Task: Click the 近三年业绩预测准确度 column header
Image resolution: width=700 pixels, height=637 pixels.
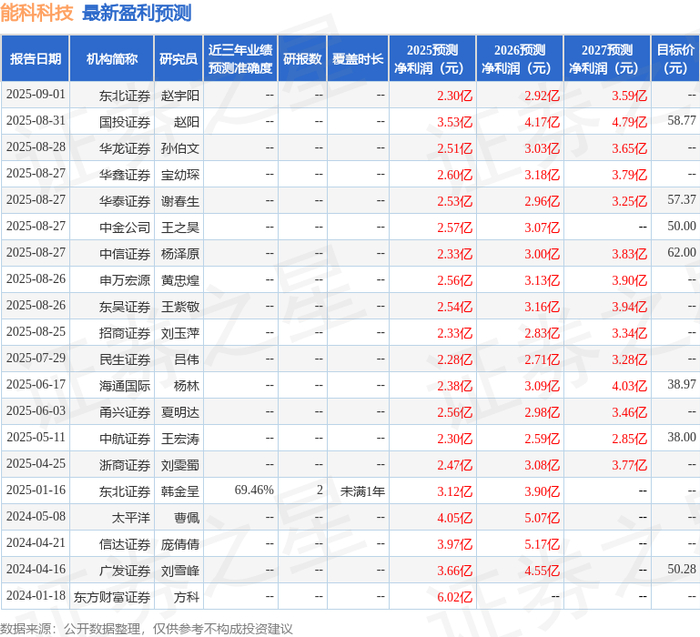Action: [240, 58]
